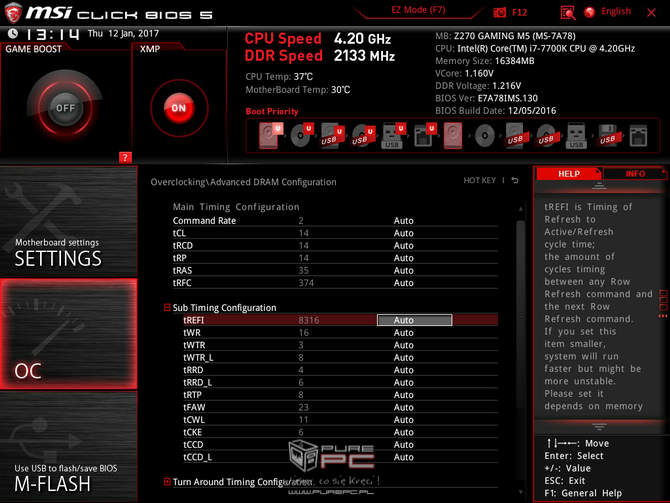Select the tCCD timing row label

coord(193,444)
